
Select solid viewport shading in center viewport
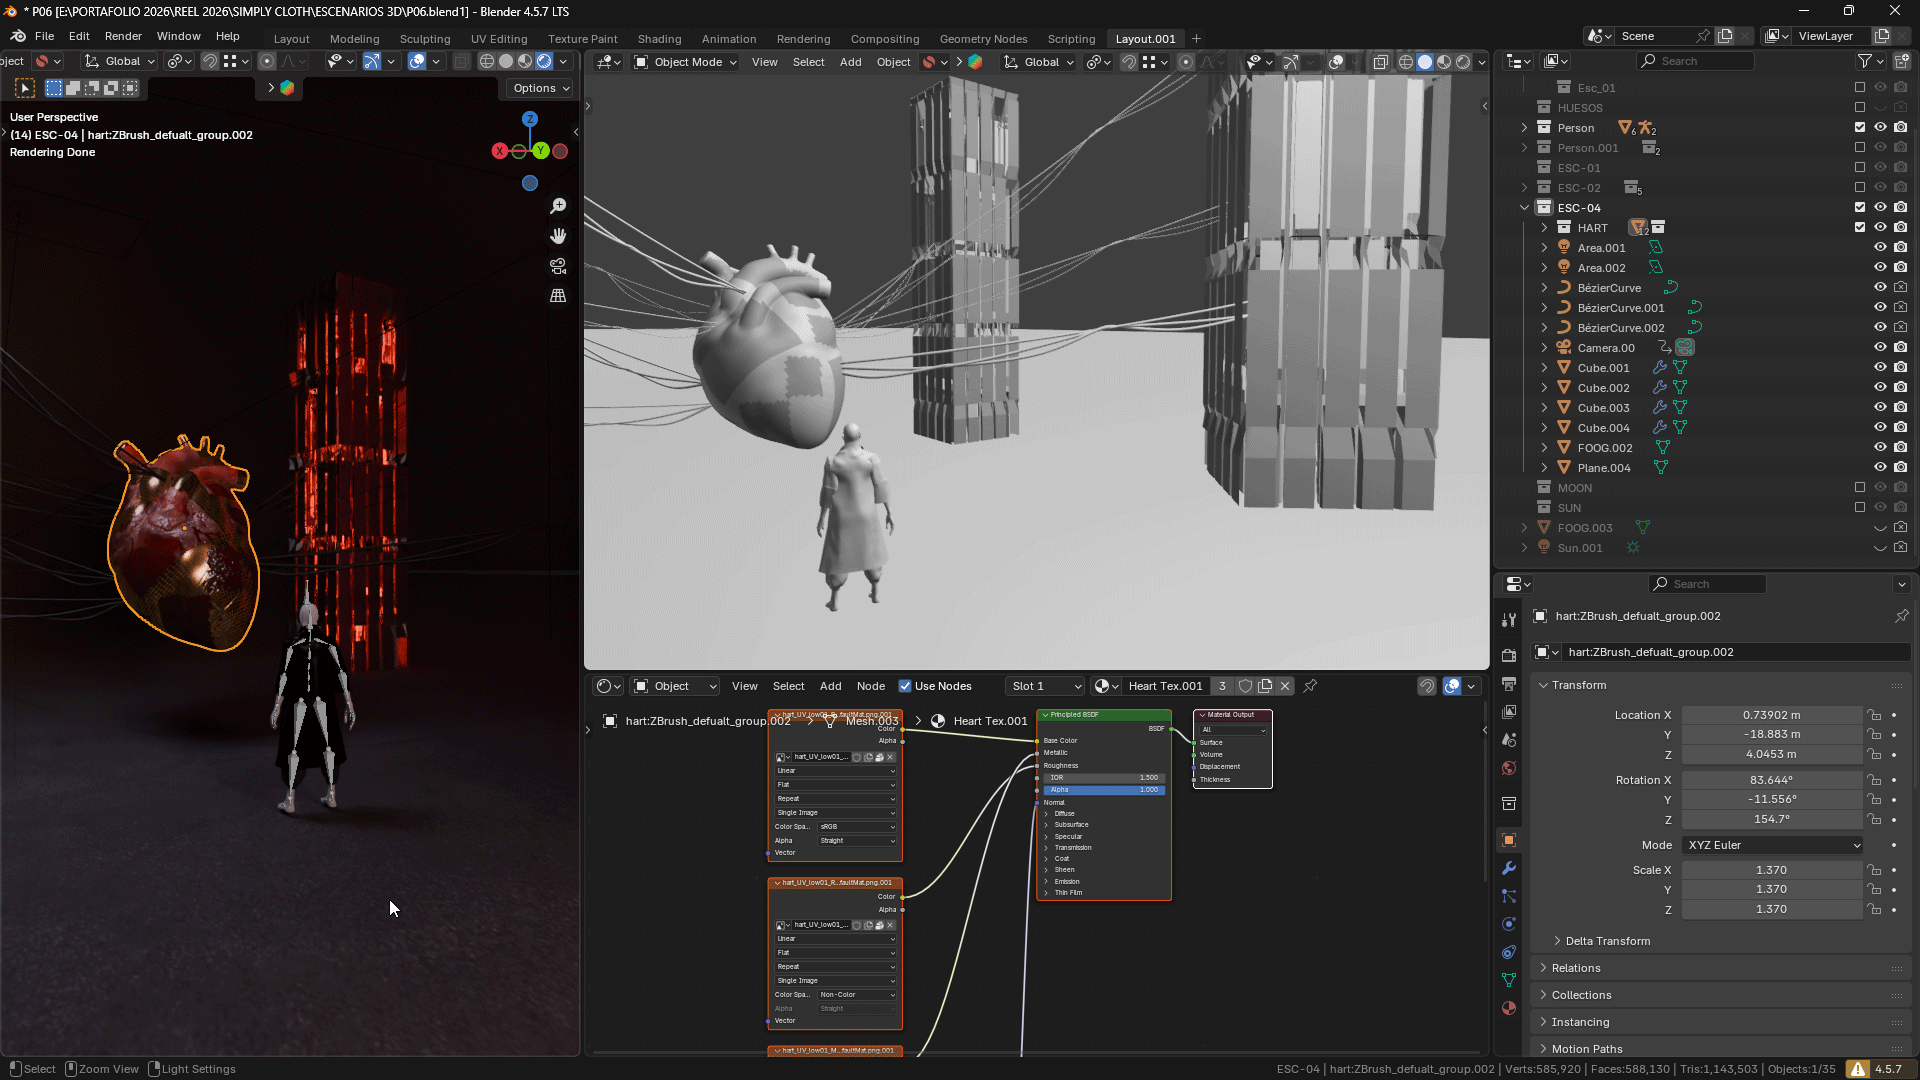coord(1425,62)
